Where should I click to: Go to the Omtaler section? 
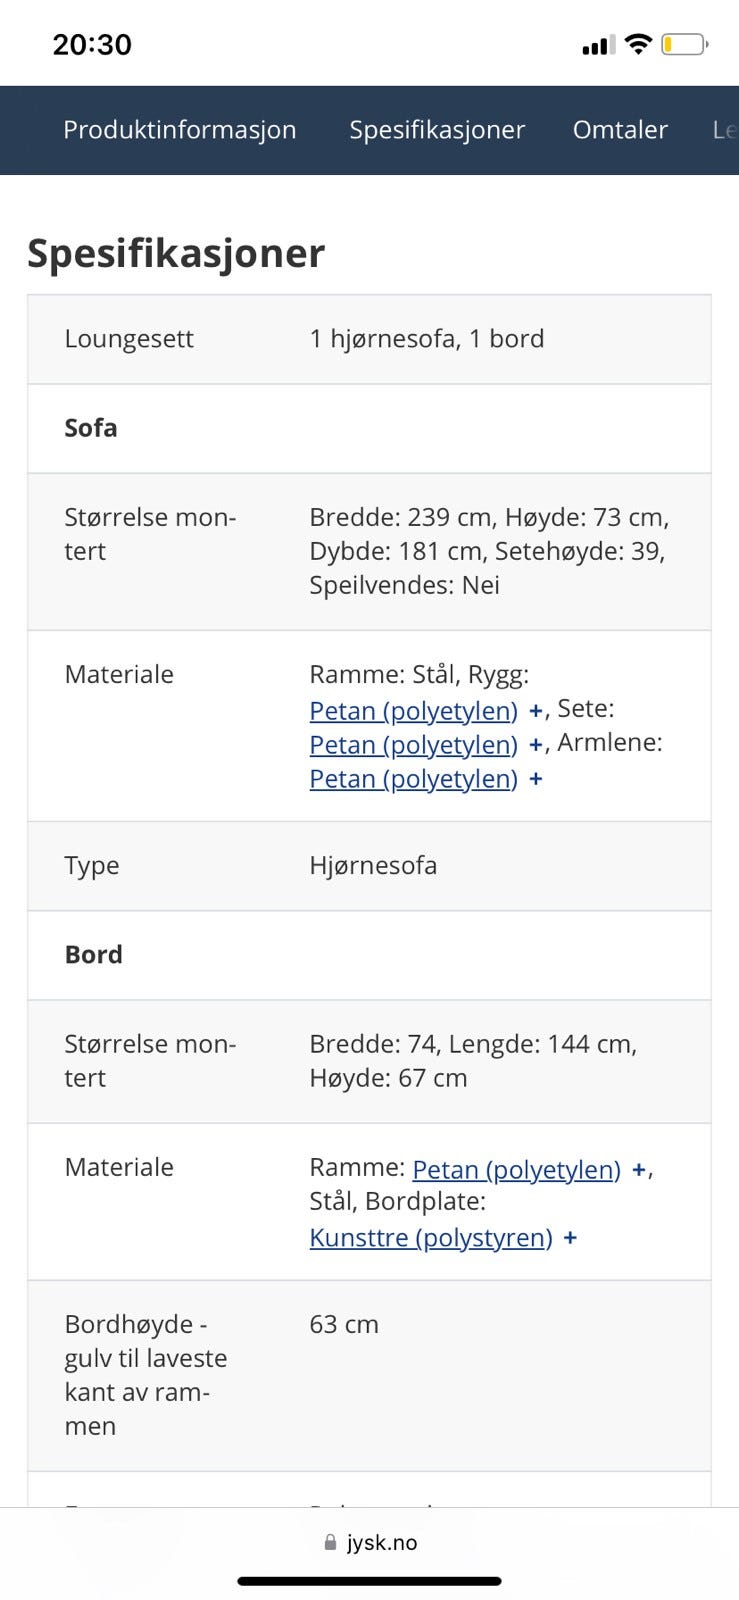tap(620, 130)
